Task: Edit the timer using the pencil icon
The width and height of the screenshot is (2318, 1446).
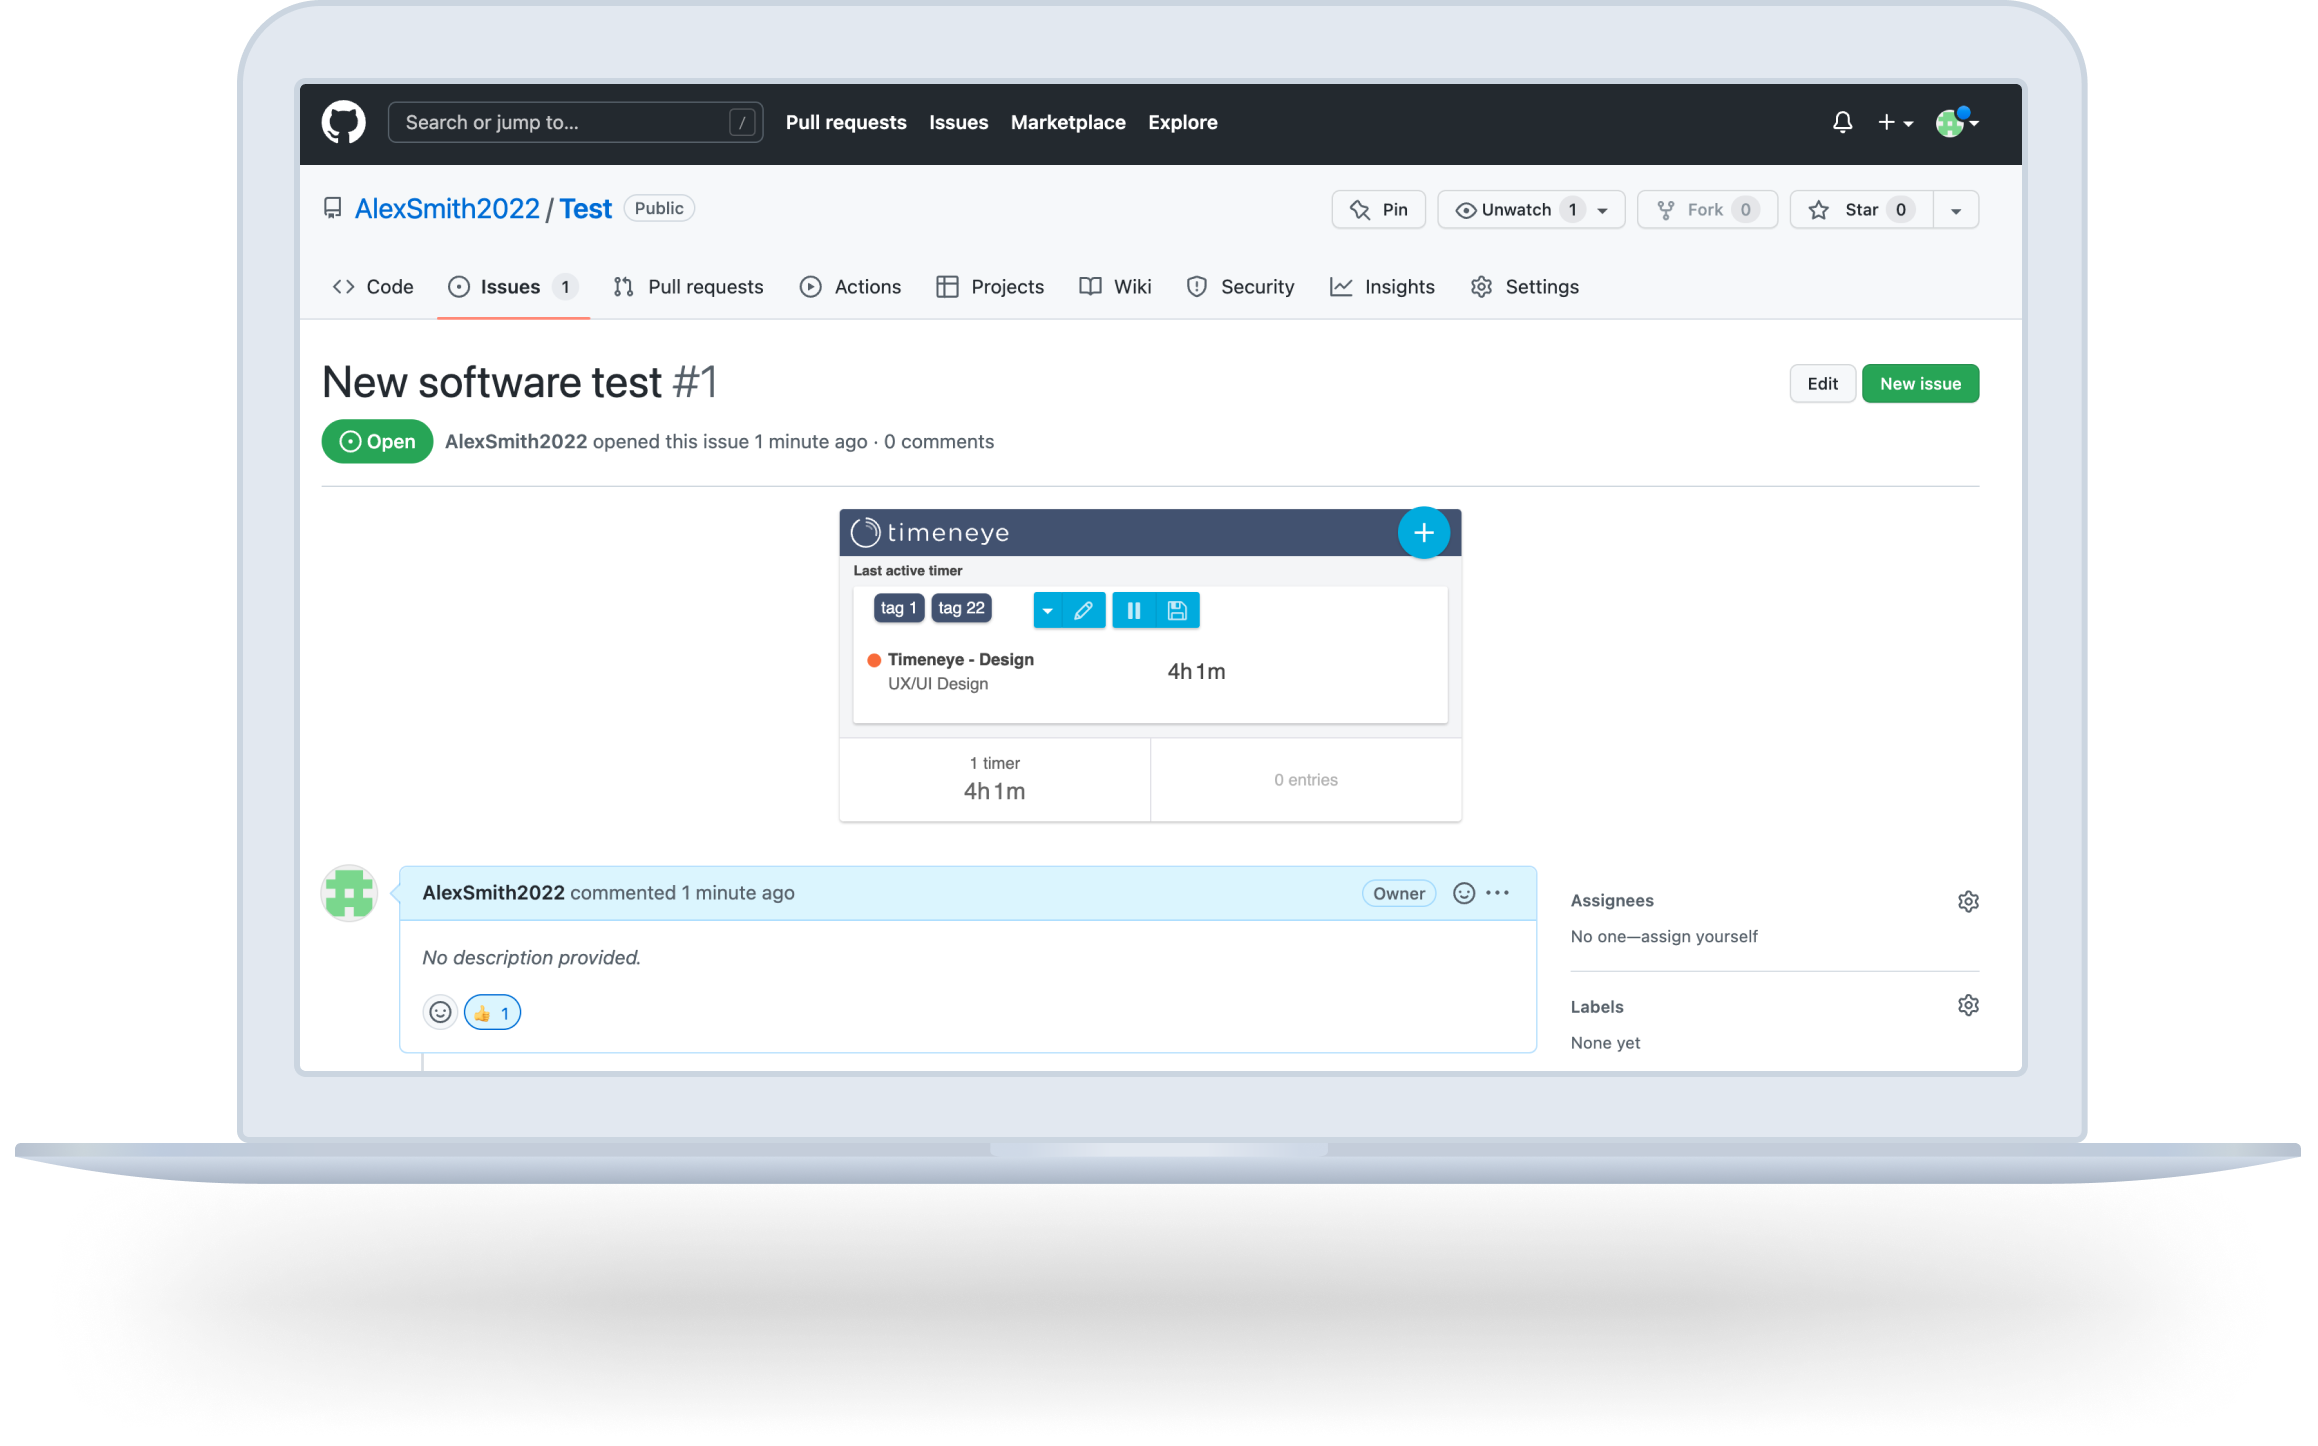Action: (x=1085, y=609)
